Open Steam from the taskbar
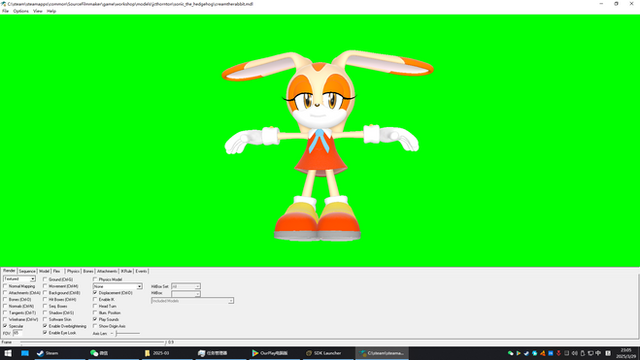Image resolution: width=640 pixels, height=360 pixels. pos(60,353)
